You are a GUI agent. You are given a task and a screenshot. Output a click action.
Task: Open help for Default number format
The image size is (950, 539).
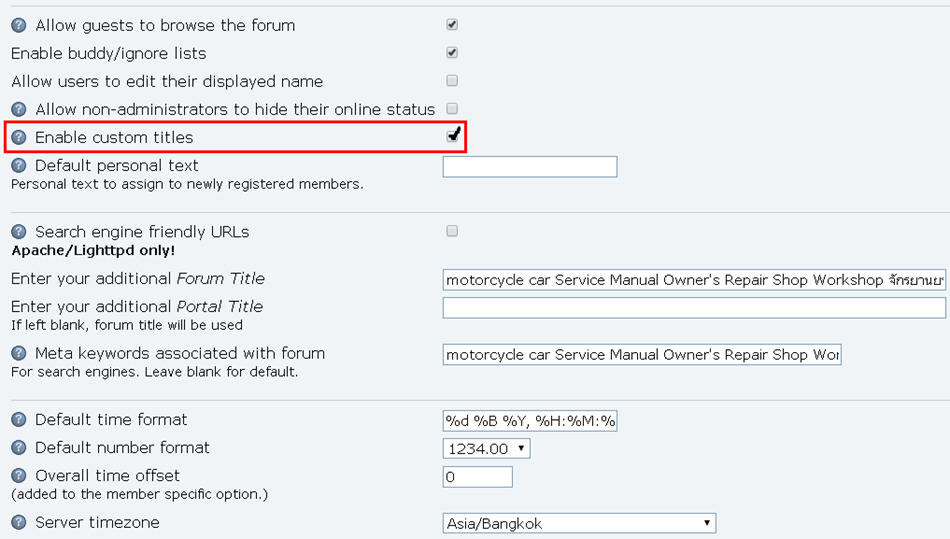19,447
